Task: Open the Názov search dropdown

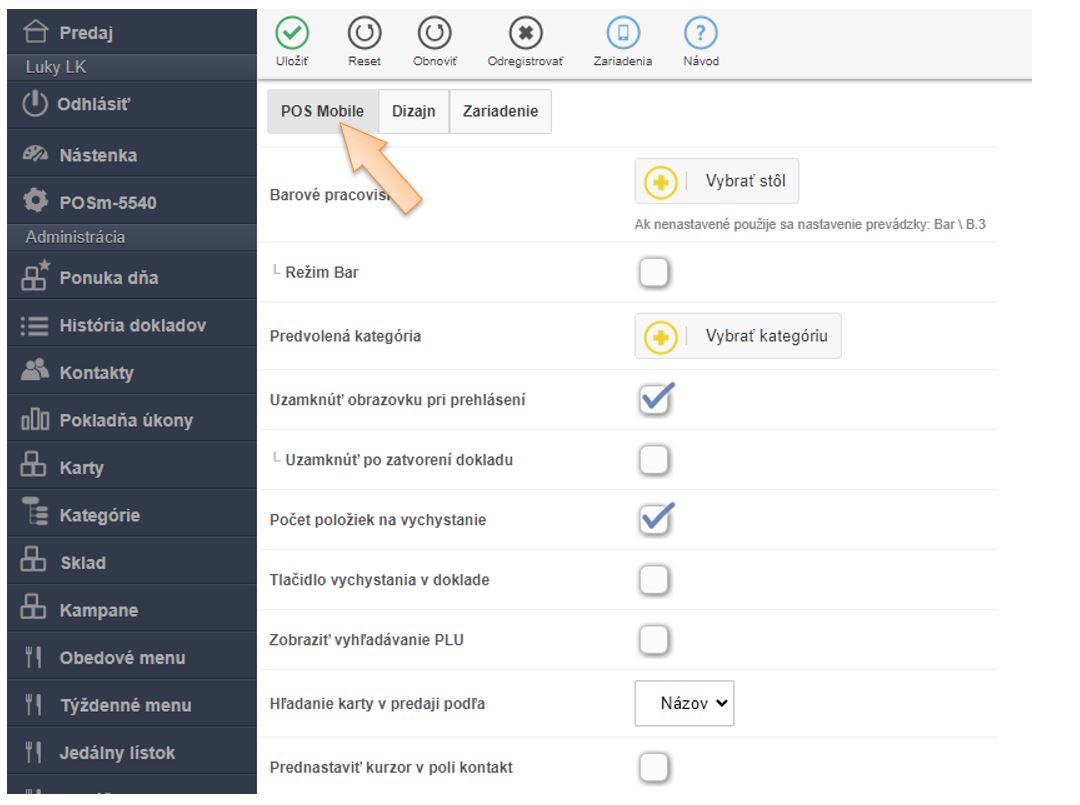Action: [685, 703]
